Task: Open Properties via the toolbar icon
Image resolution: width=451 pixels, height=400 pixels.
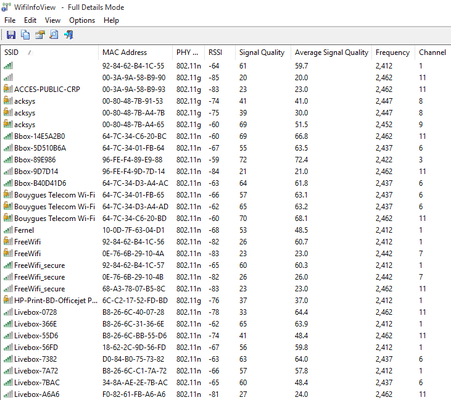Action: coord(40,35)
